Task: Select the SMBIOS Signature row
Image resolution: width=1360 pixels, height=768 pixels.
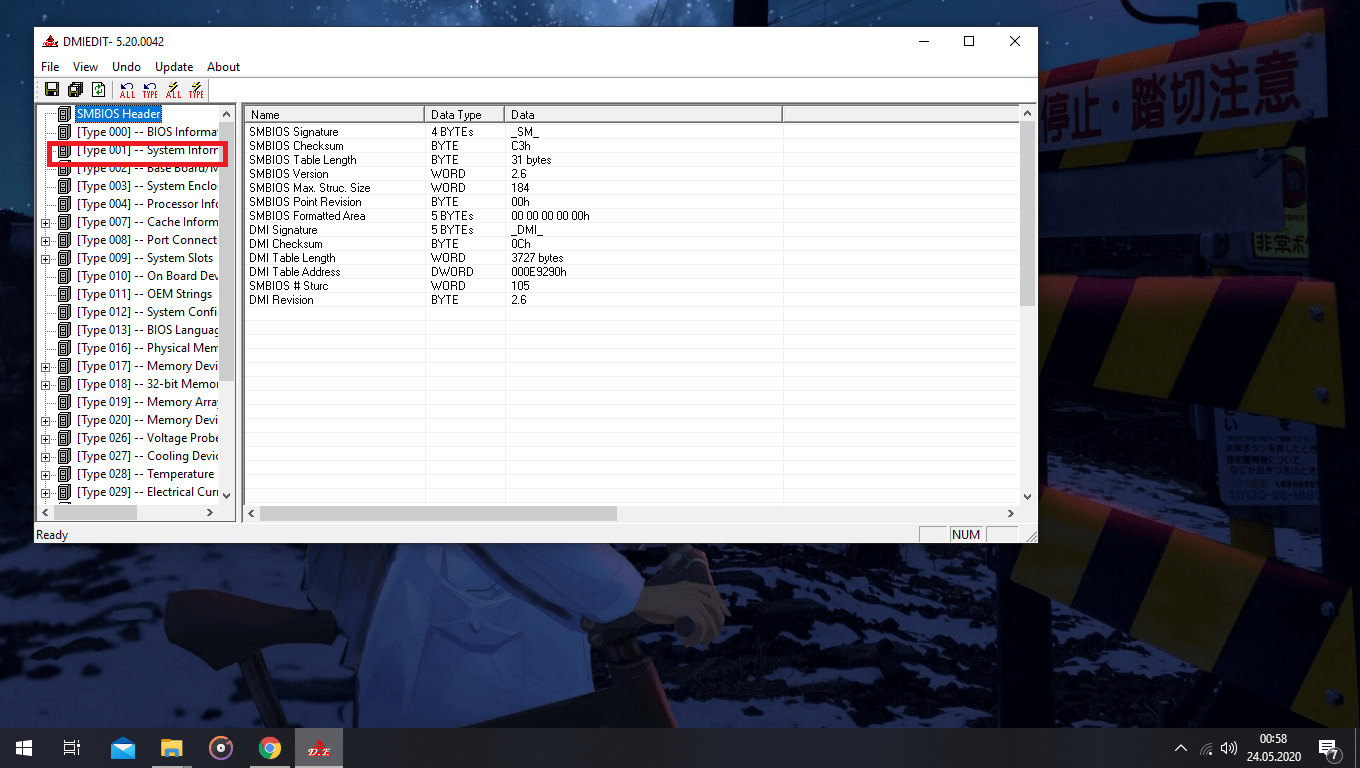Action: point(632,132)
